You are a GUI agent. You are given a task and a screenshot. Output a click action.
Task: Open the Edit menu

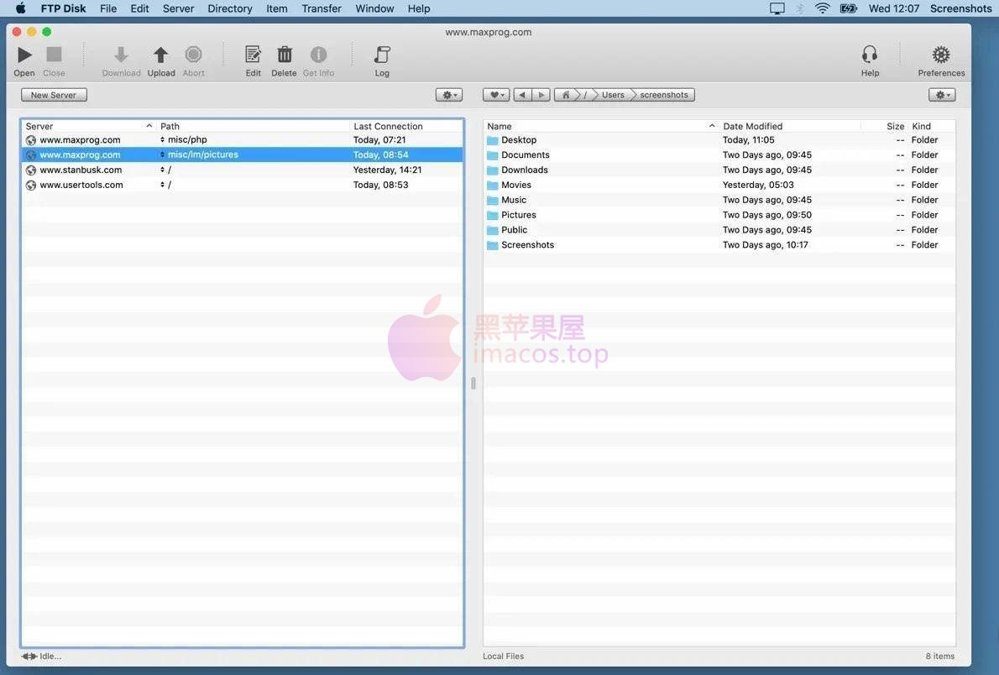pos(140,9)
